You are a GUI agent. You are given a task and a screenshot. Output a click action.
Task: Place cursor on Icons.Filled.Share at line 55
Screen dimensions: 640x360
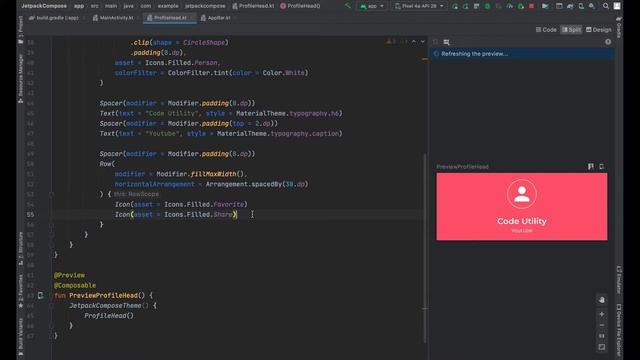pos(198,214)
